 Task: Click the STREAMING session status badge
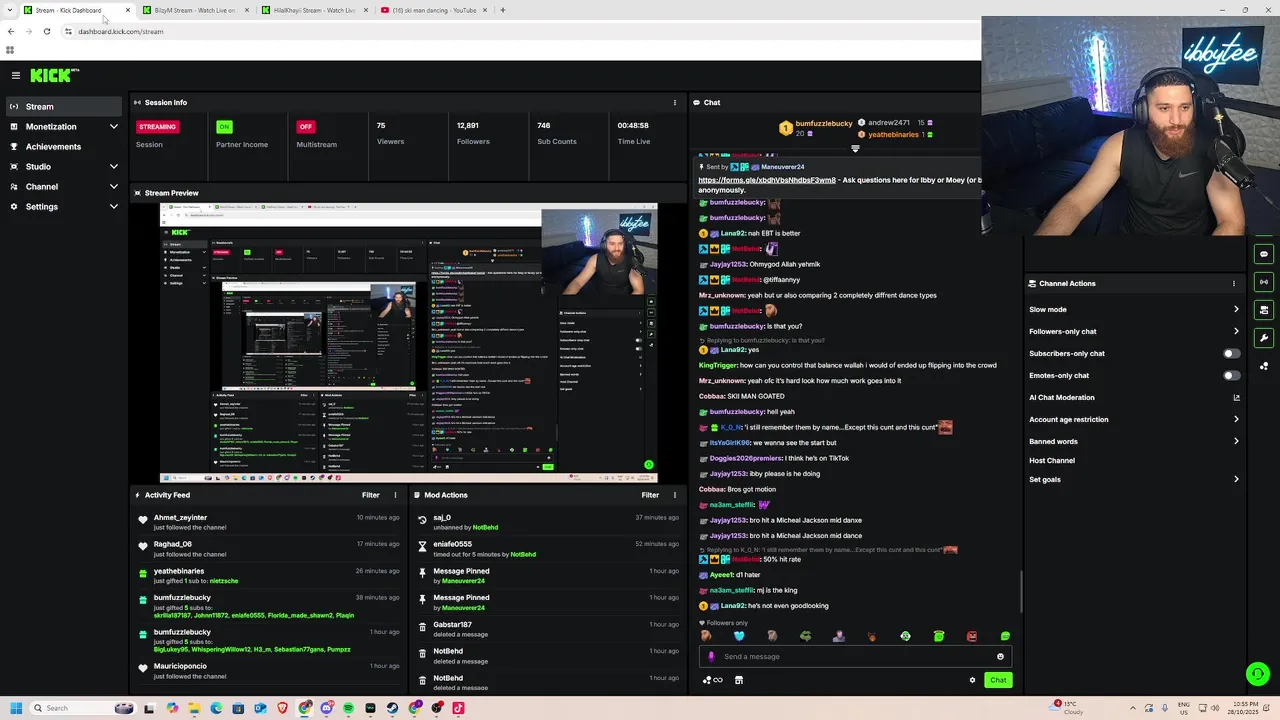coord(158,127)
